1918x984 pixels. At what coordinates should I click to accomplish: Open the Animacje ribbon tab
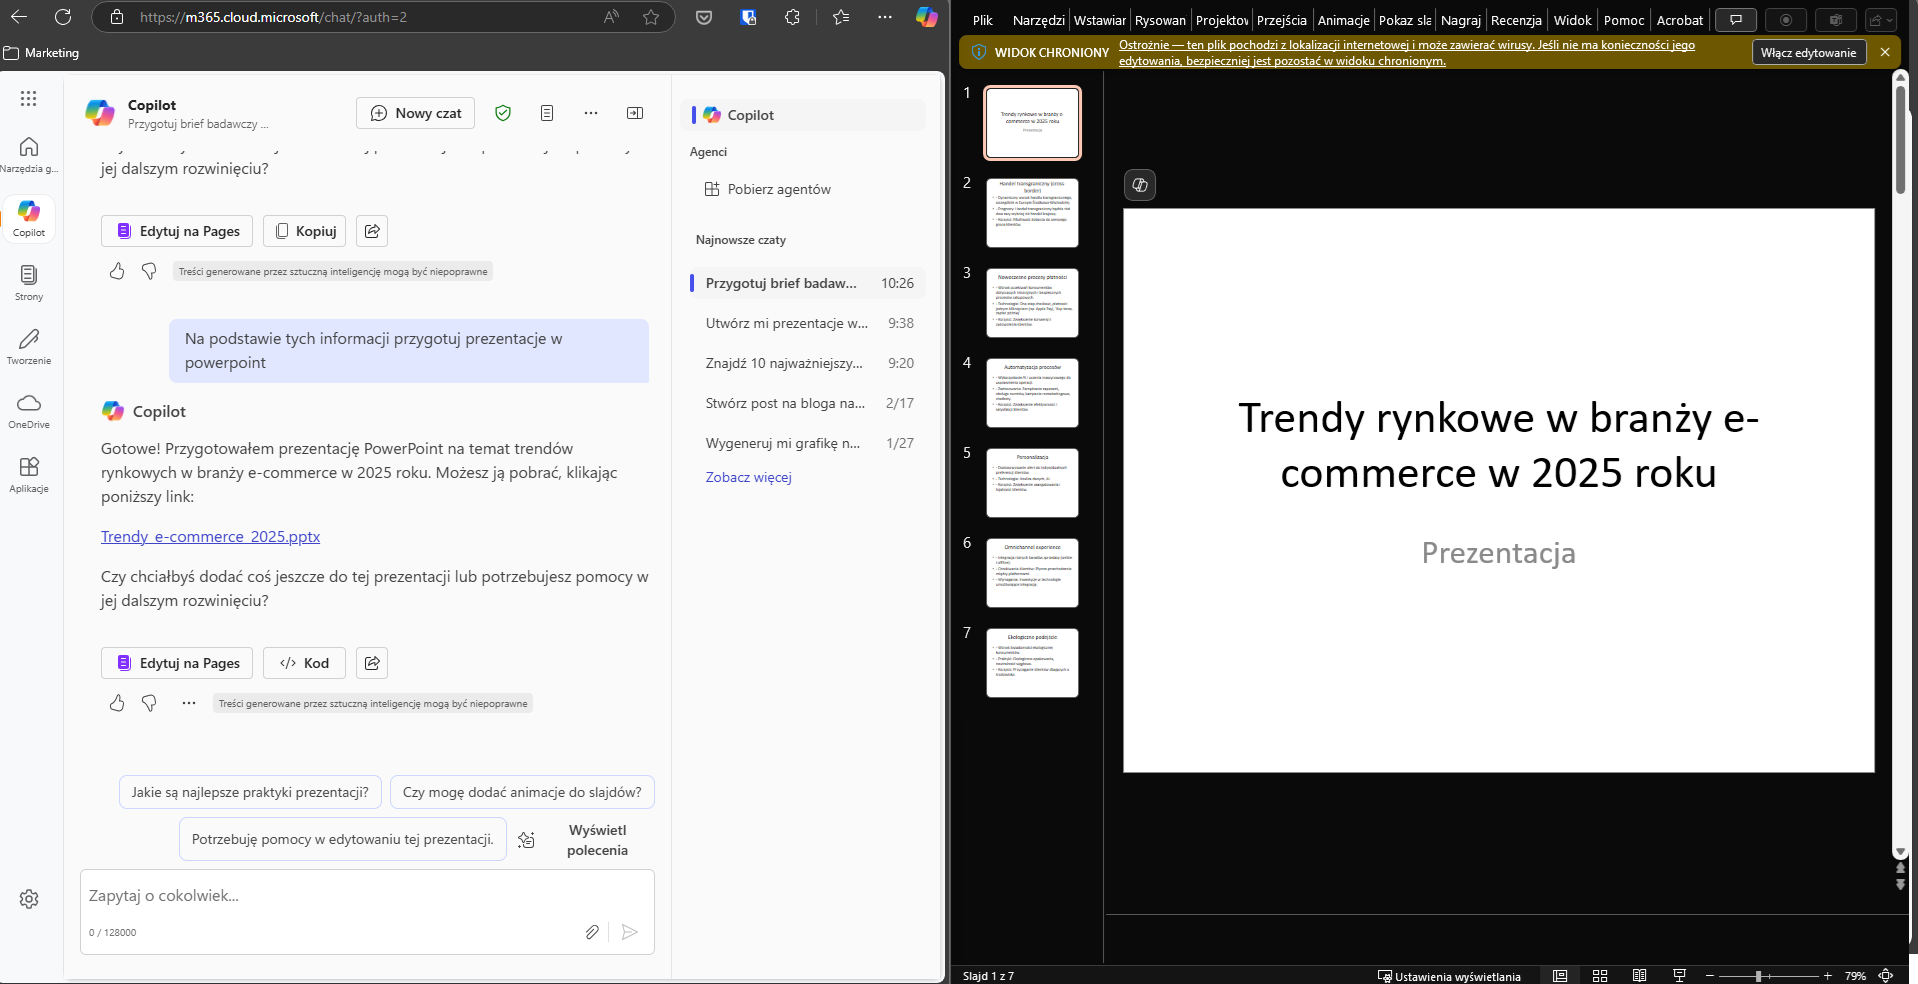[x=1343, y=20]
